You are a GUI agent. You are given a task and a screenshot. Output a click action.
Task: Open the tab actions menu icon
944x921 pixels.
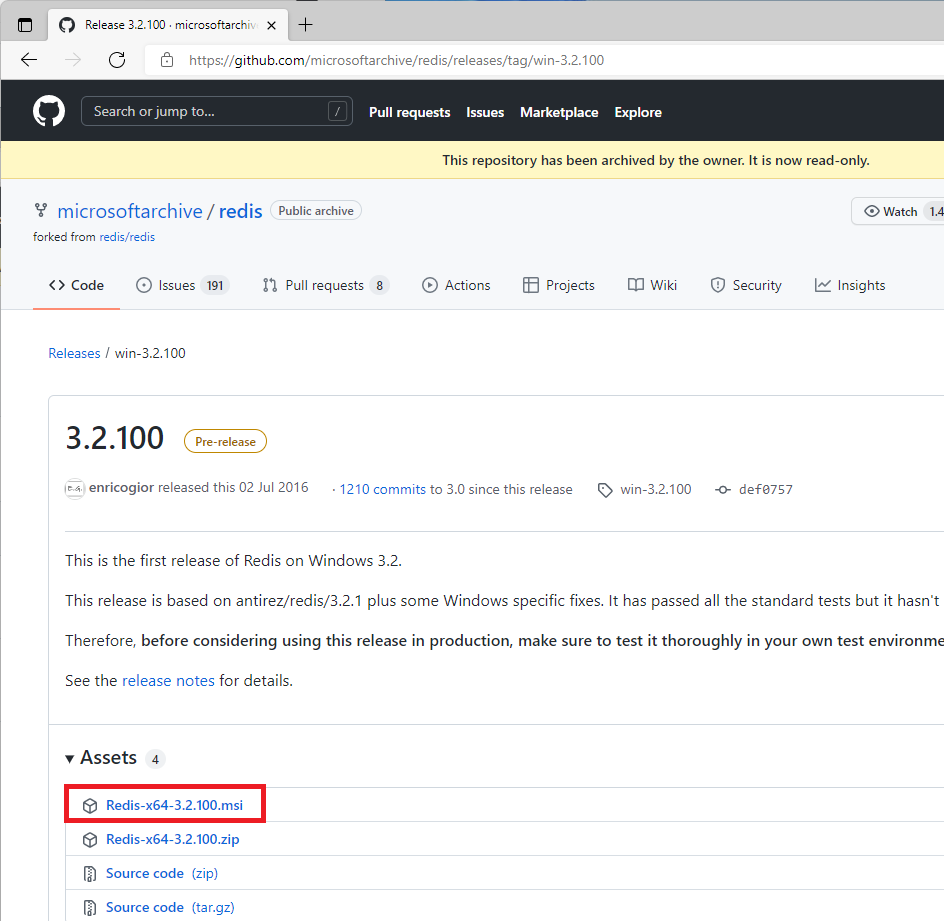25,25
